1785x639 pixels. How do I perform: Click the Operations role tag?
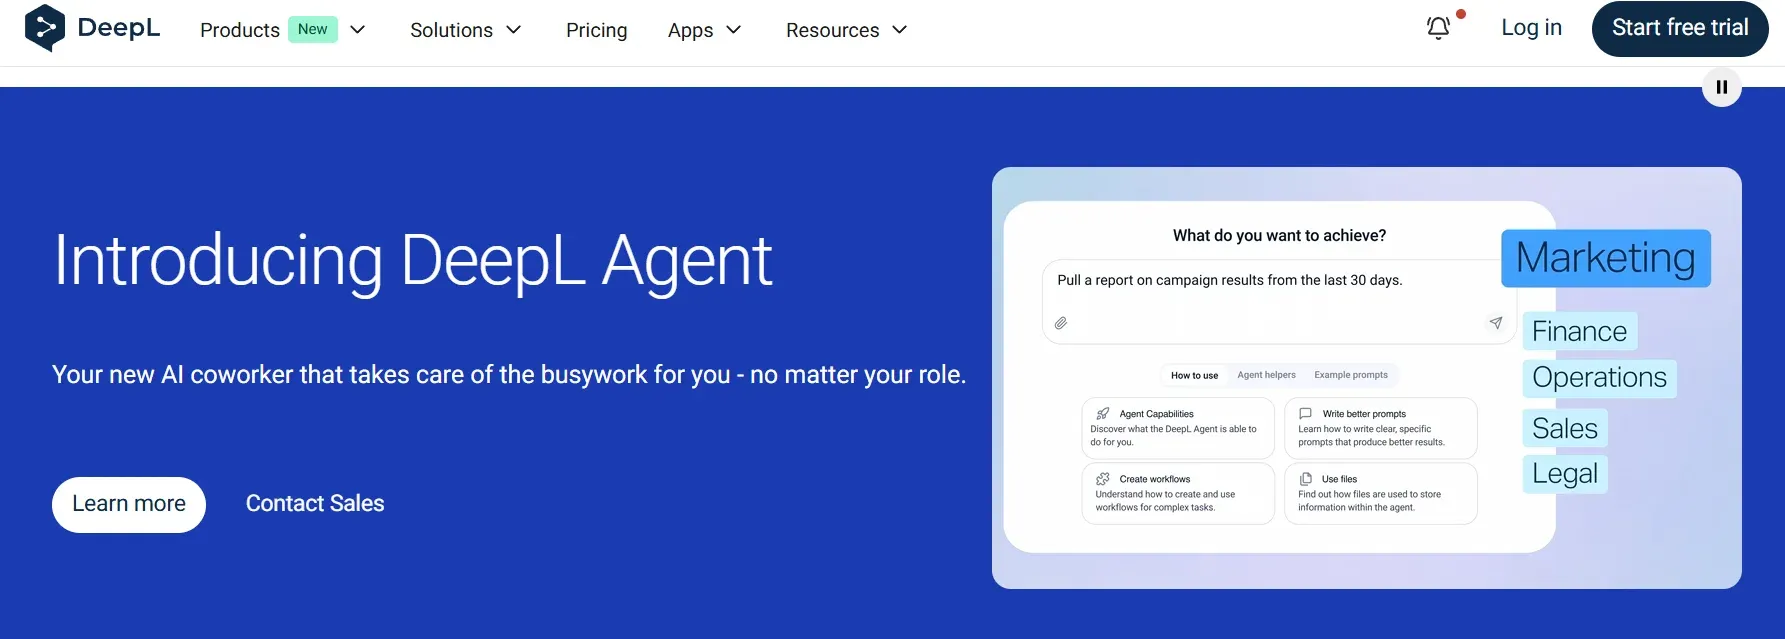tap(1600, 378)
